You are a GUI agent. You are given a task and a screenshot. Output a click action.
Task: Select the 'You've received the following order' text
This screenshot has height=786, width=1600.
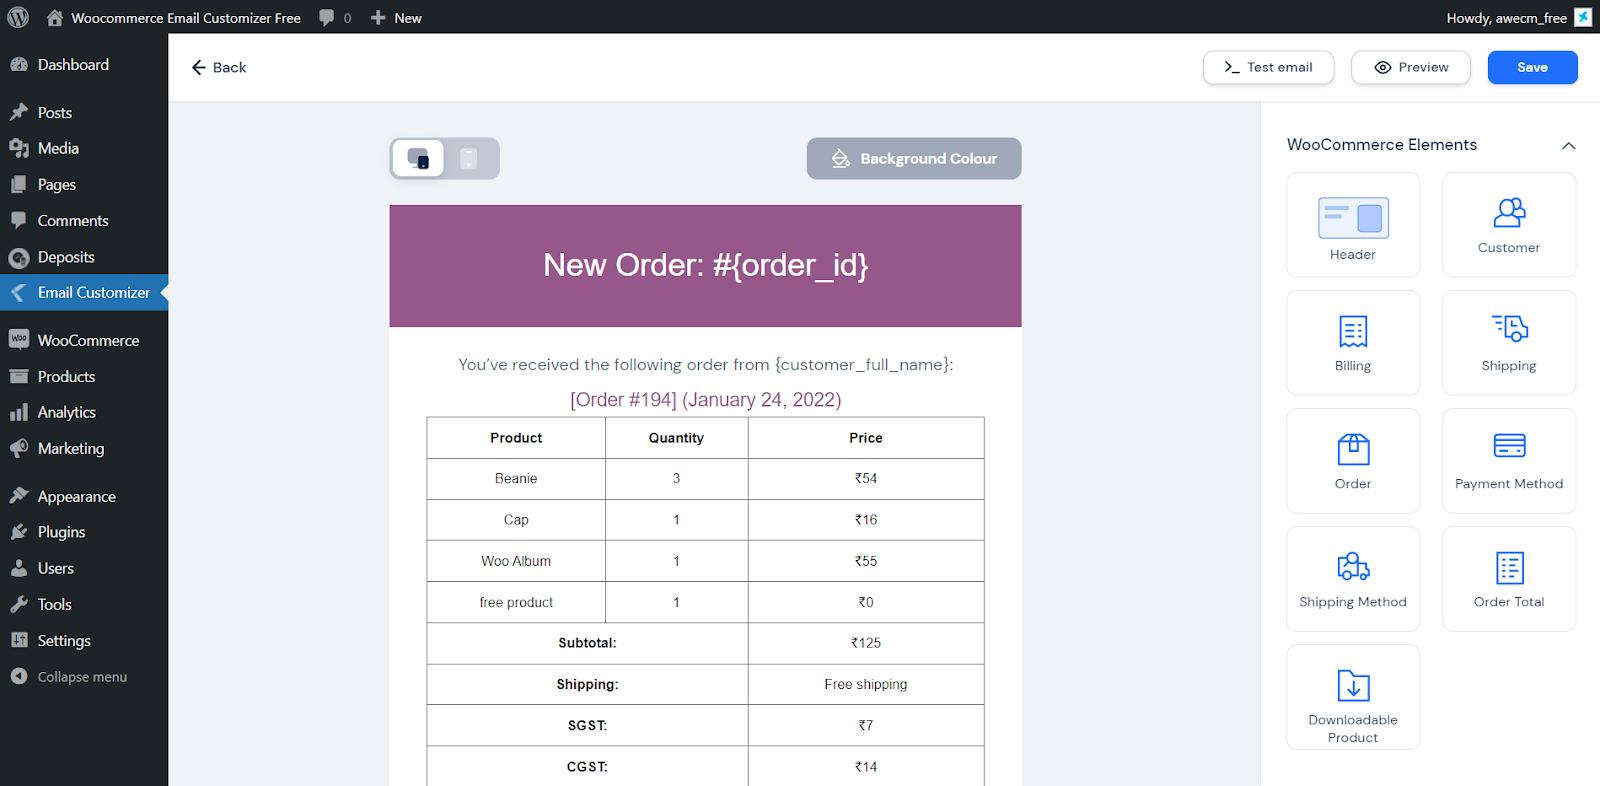coord(705,365)
